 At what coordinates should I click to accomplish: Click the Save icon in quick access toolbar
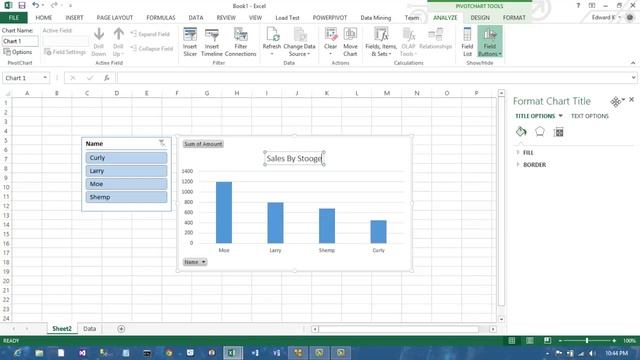(22, 5)
